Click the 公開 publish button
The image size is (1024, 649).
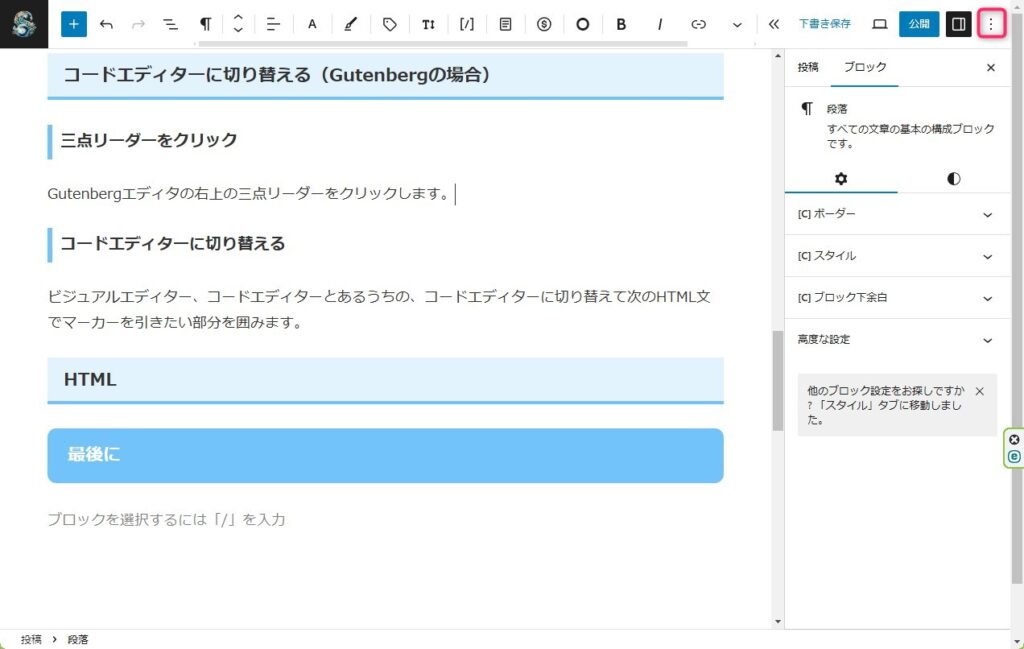click(x=918, y=24)
